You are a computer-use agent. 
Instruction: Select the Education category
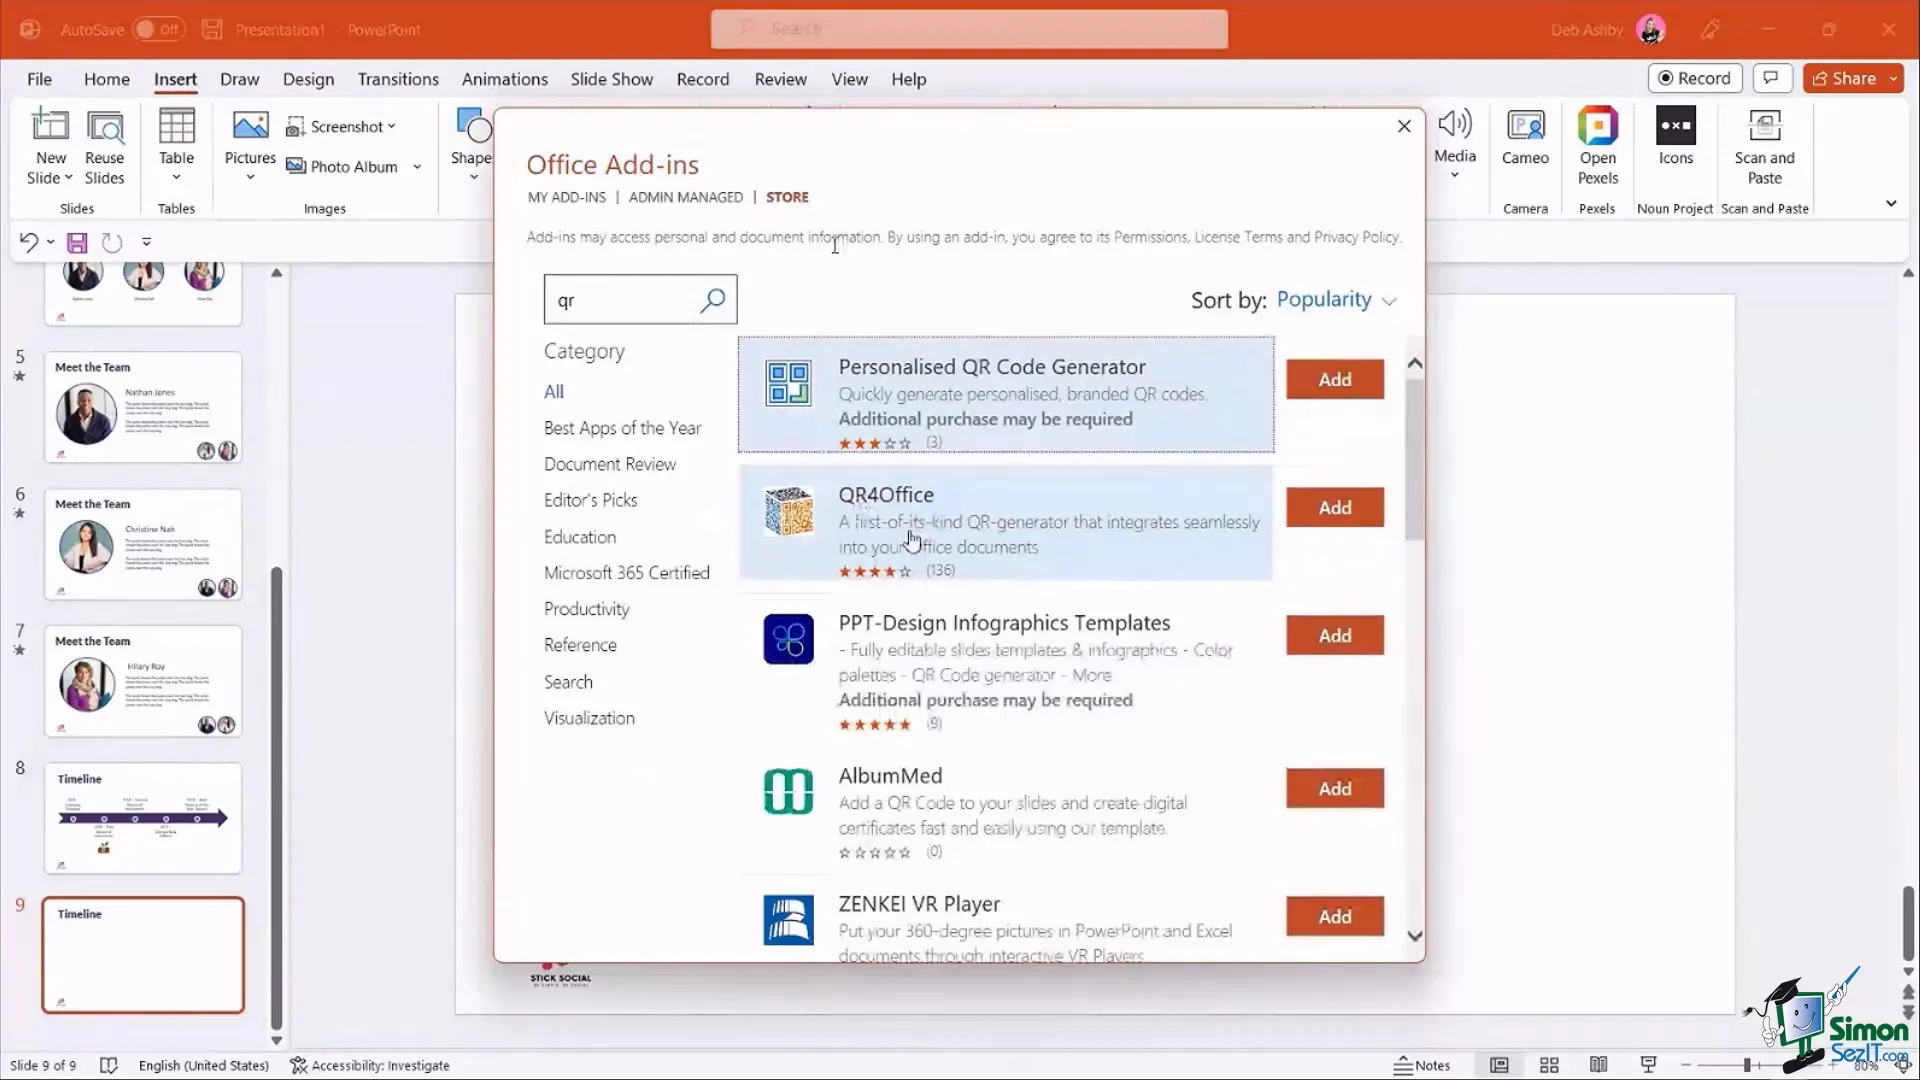point(580,537)
